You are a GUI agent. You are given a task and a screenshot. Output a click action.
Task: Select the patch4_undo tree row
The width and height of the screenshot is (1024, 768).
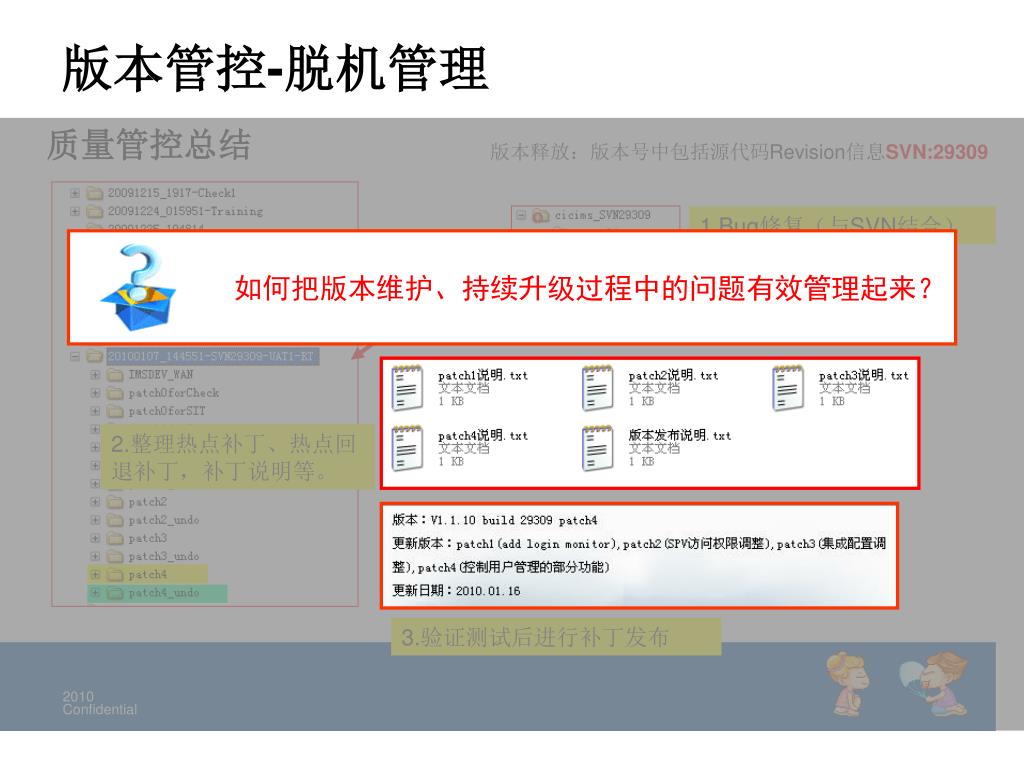point(164,593)
